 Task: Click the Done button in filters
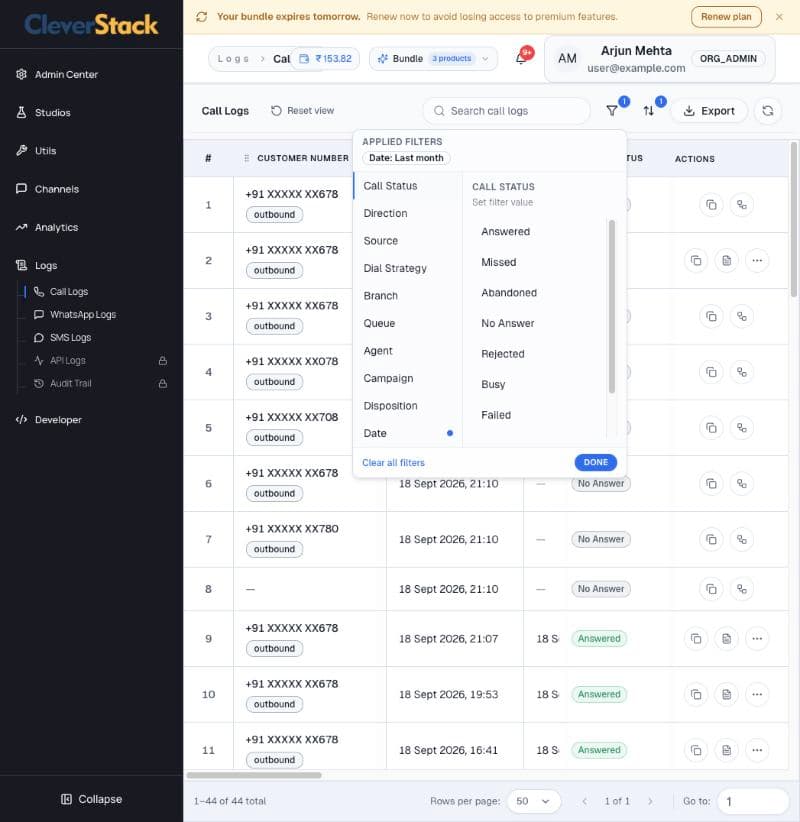[x=596, y=462]
